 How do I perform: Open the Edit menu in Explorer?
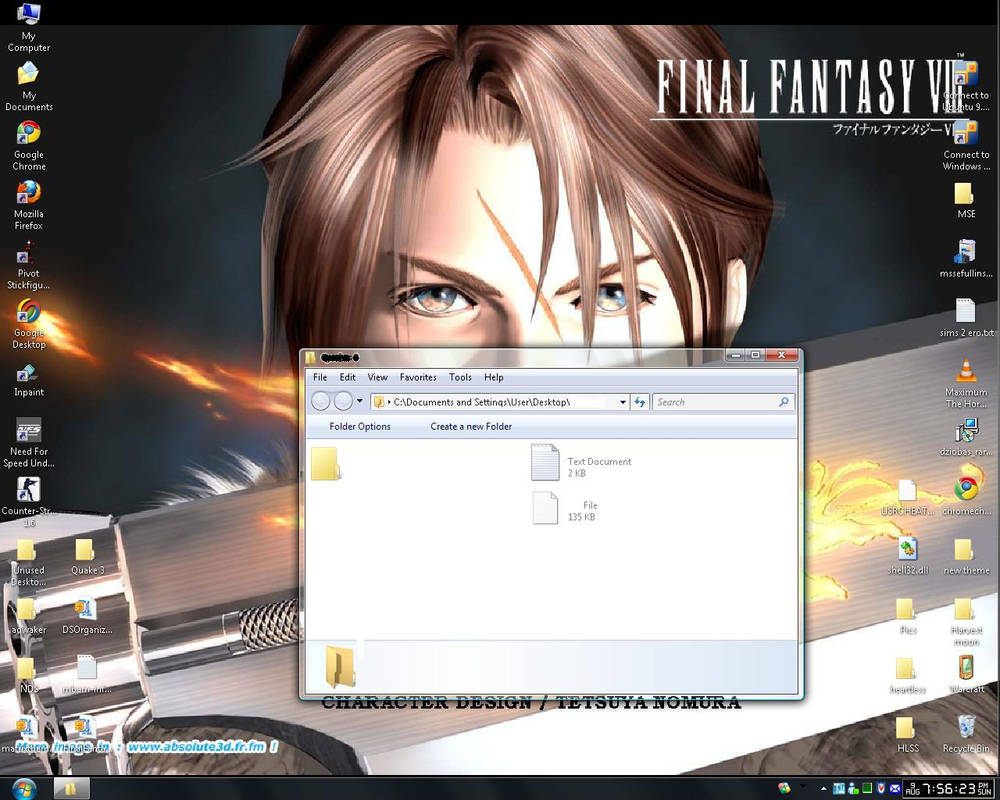(x=347, y=377)
